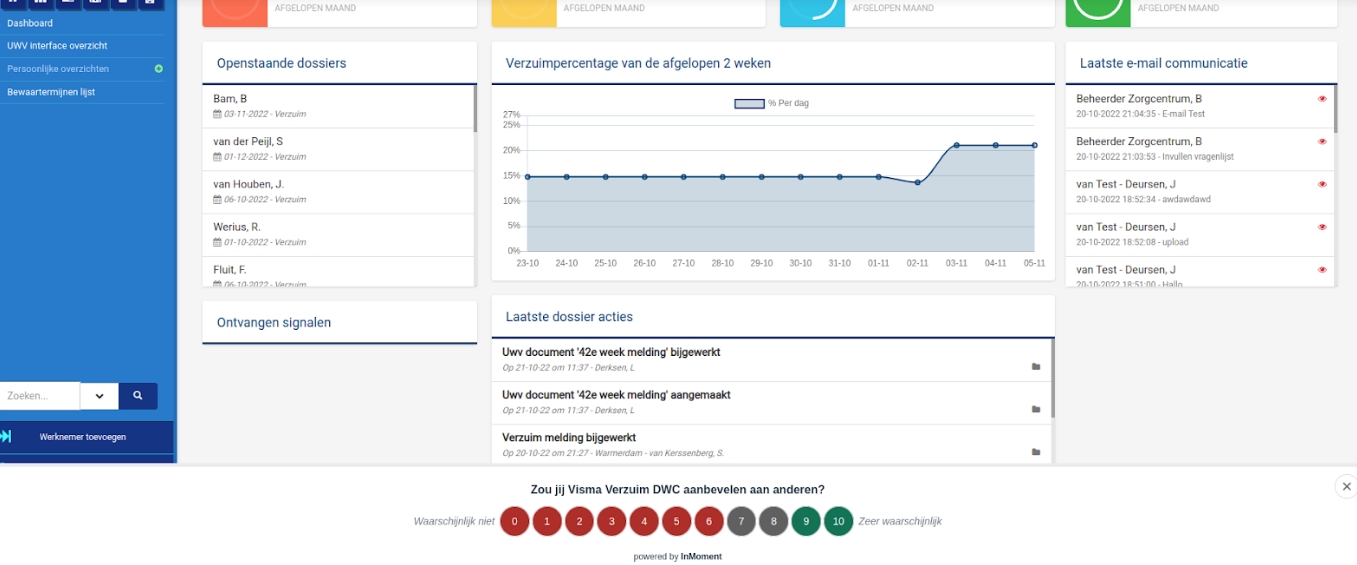
Task: Click the Ontvangen signalen panel header
Action: (340, 323)
